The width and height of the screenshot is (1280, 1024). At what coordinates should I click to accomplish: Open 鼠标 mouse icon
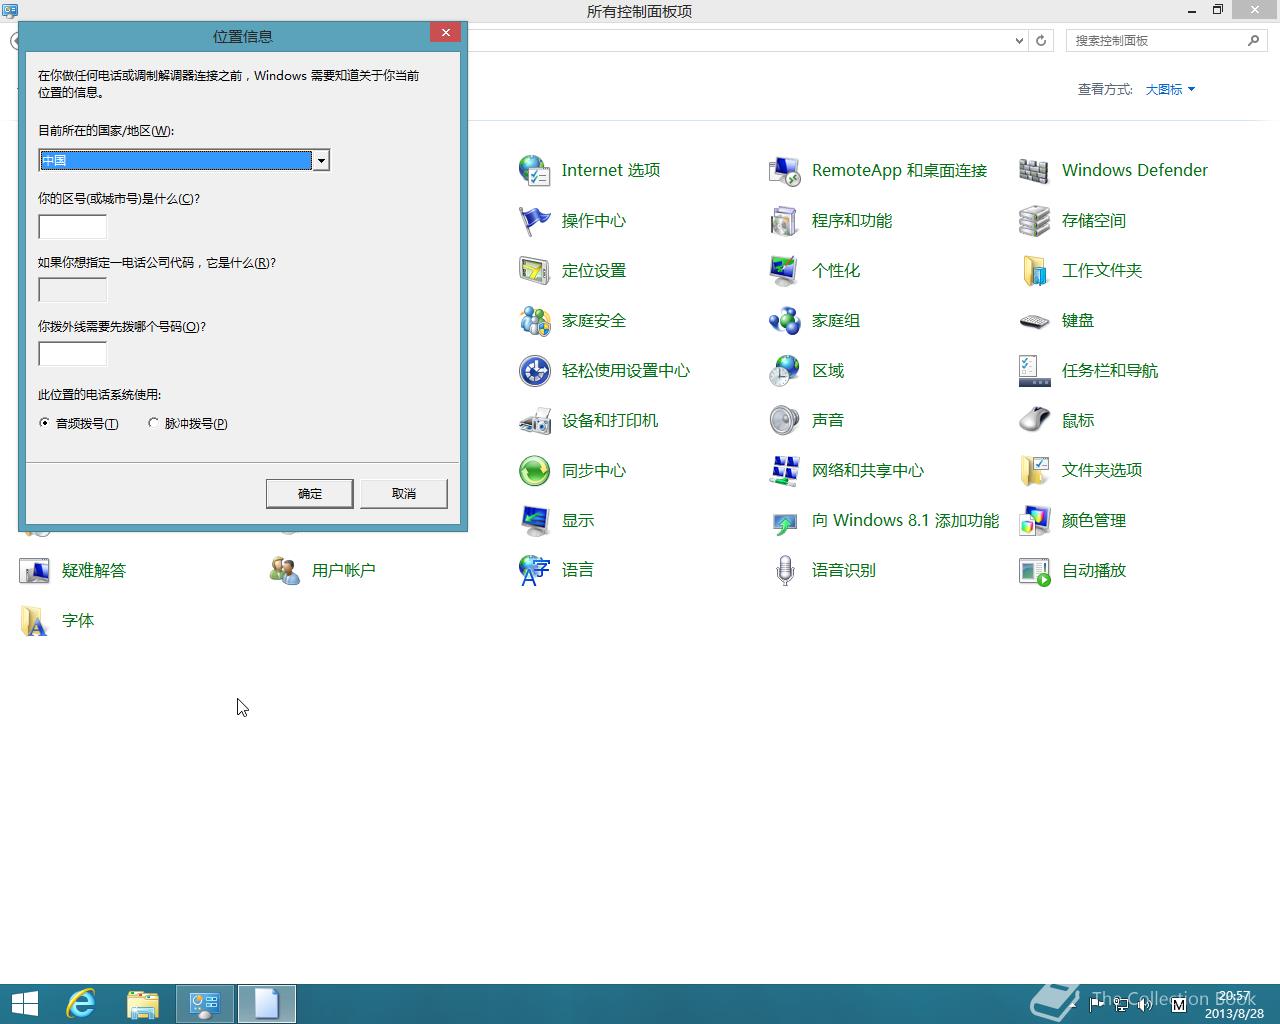(1035, 420)
